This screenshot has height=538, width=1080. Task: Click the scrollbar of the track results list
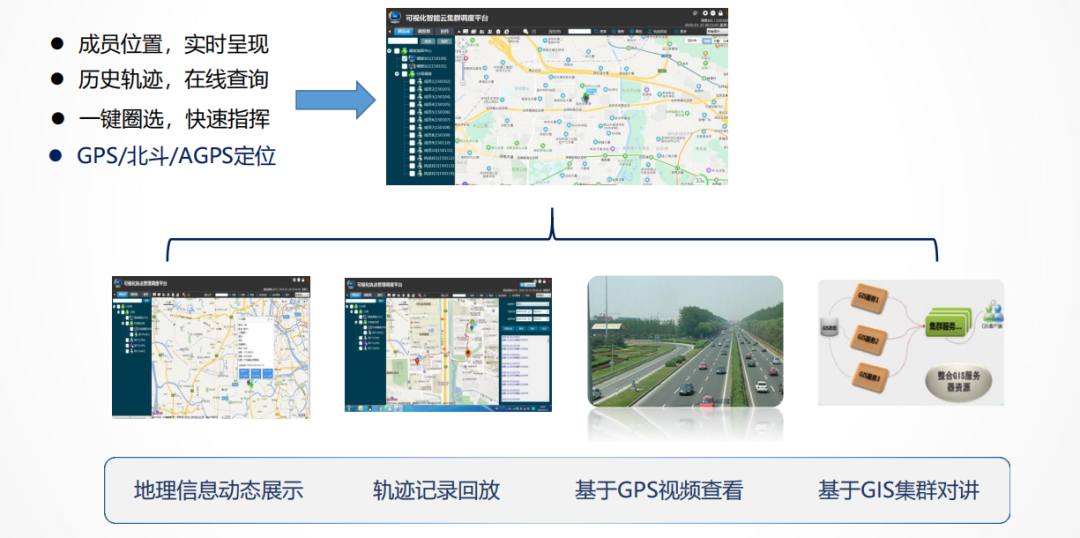[548, 369]
